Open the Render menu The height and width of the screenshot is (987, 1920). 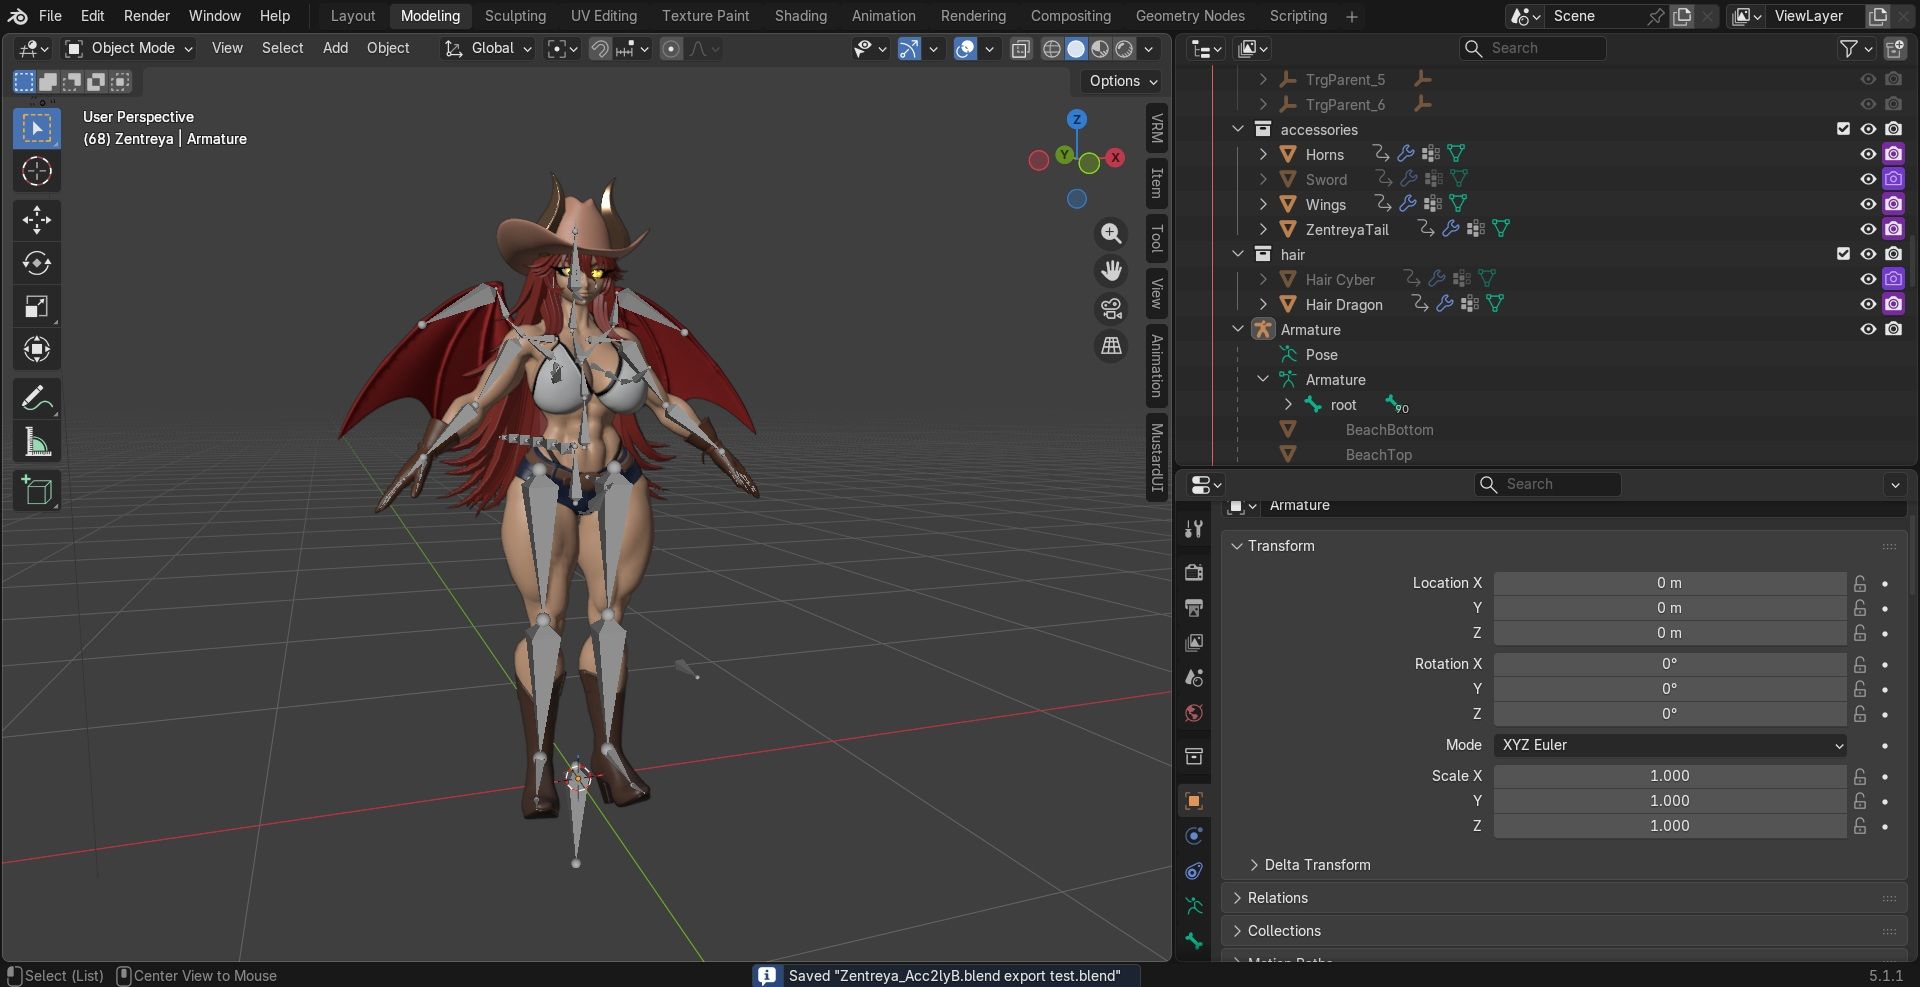coord(146,16)
